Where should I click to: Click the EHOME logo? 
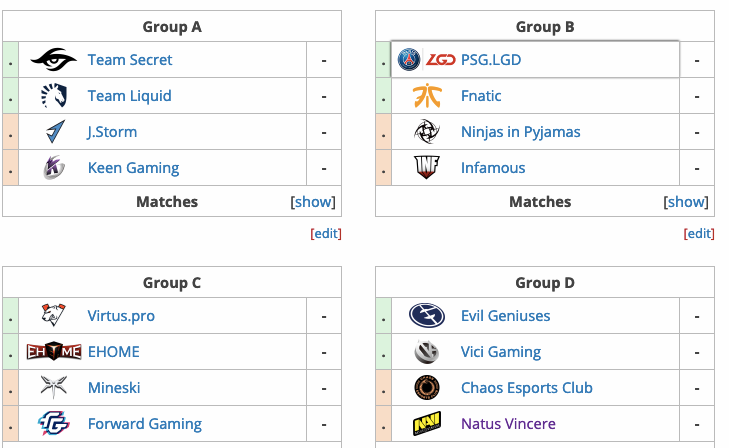(x=54, y=351)
